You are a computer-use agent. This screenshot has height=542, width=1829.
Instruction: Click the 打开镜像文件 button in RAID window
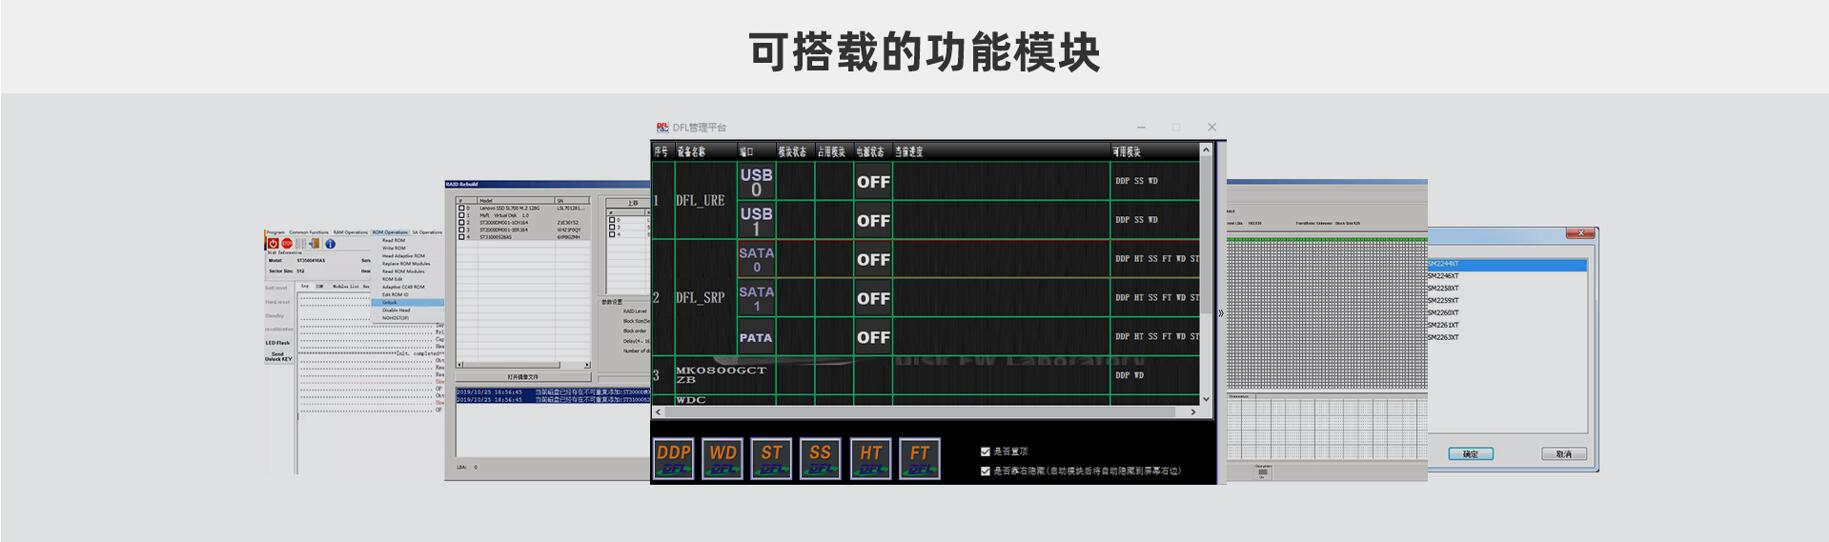tap(523, 376)
